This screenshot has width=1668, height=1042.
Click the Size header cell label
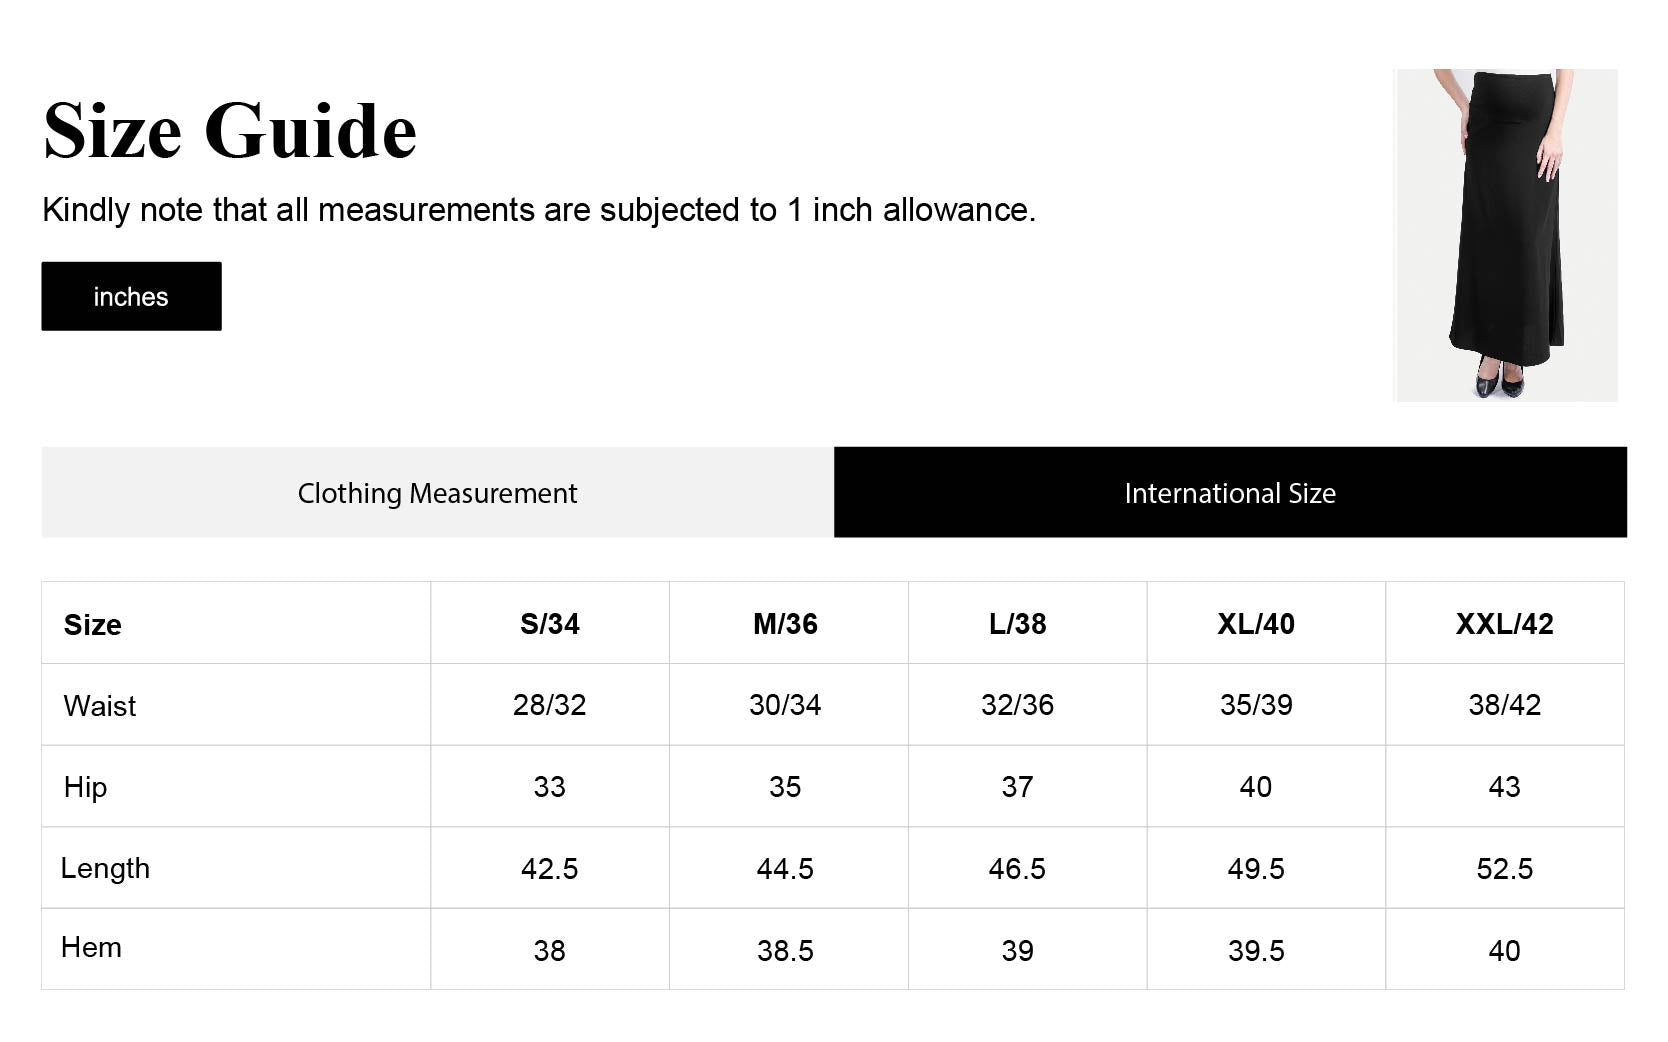pyautogui.click(x=93, y=625)
